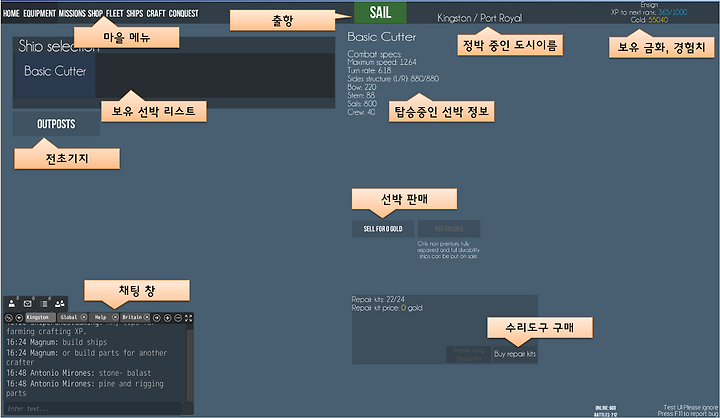
Task: Click chat message 'Magnum: build ships'
Action: click(56, 342)
